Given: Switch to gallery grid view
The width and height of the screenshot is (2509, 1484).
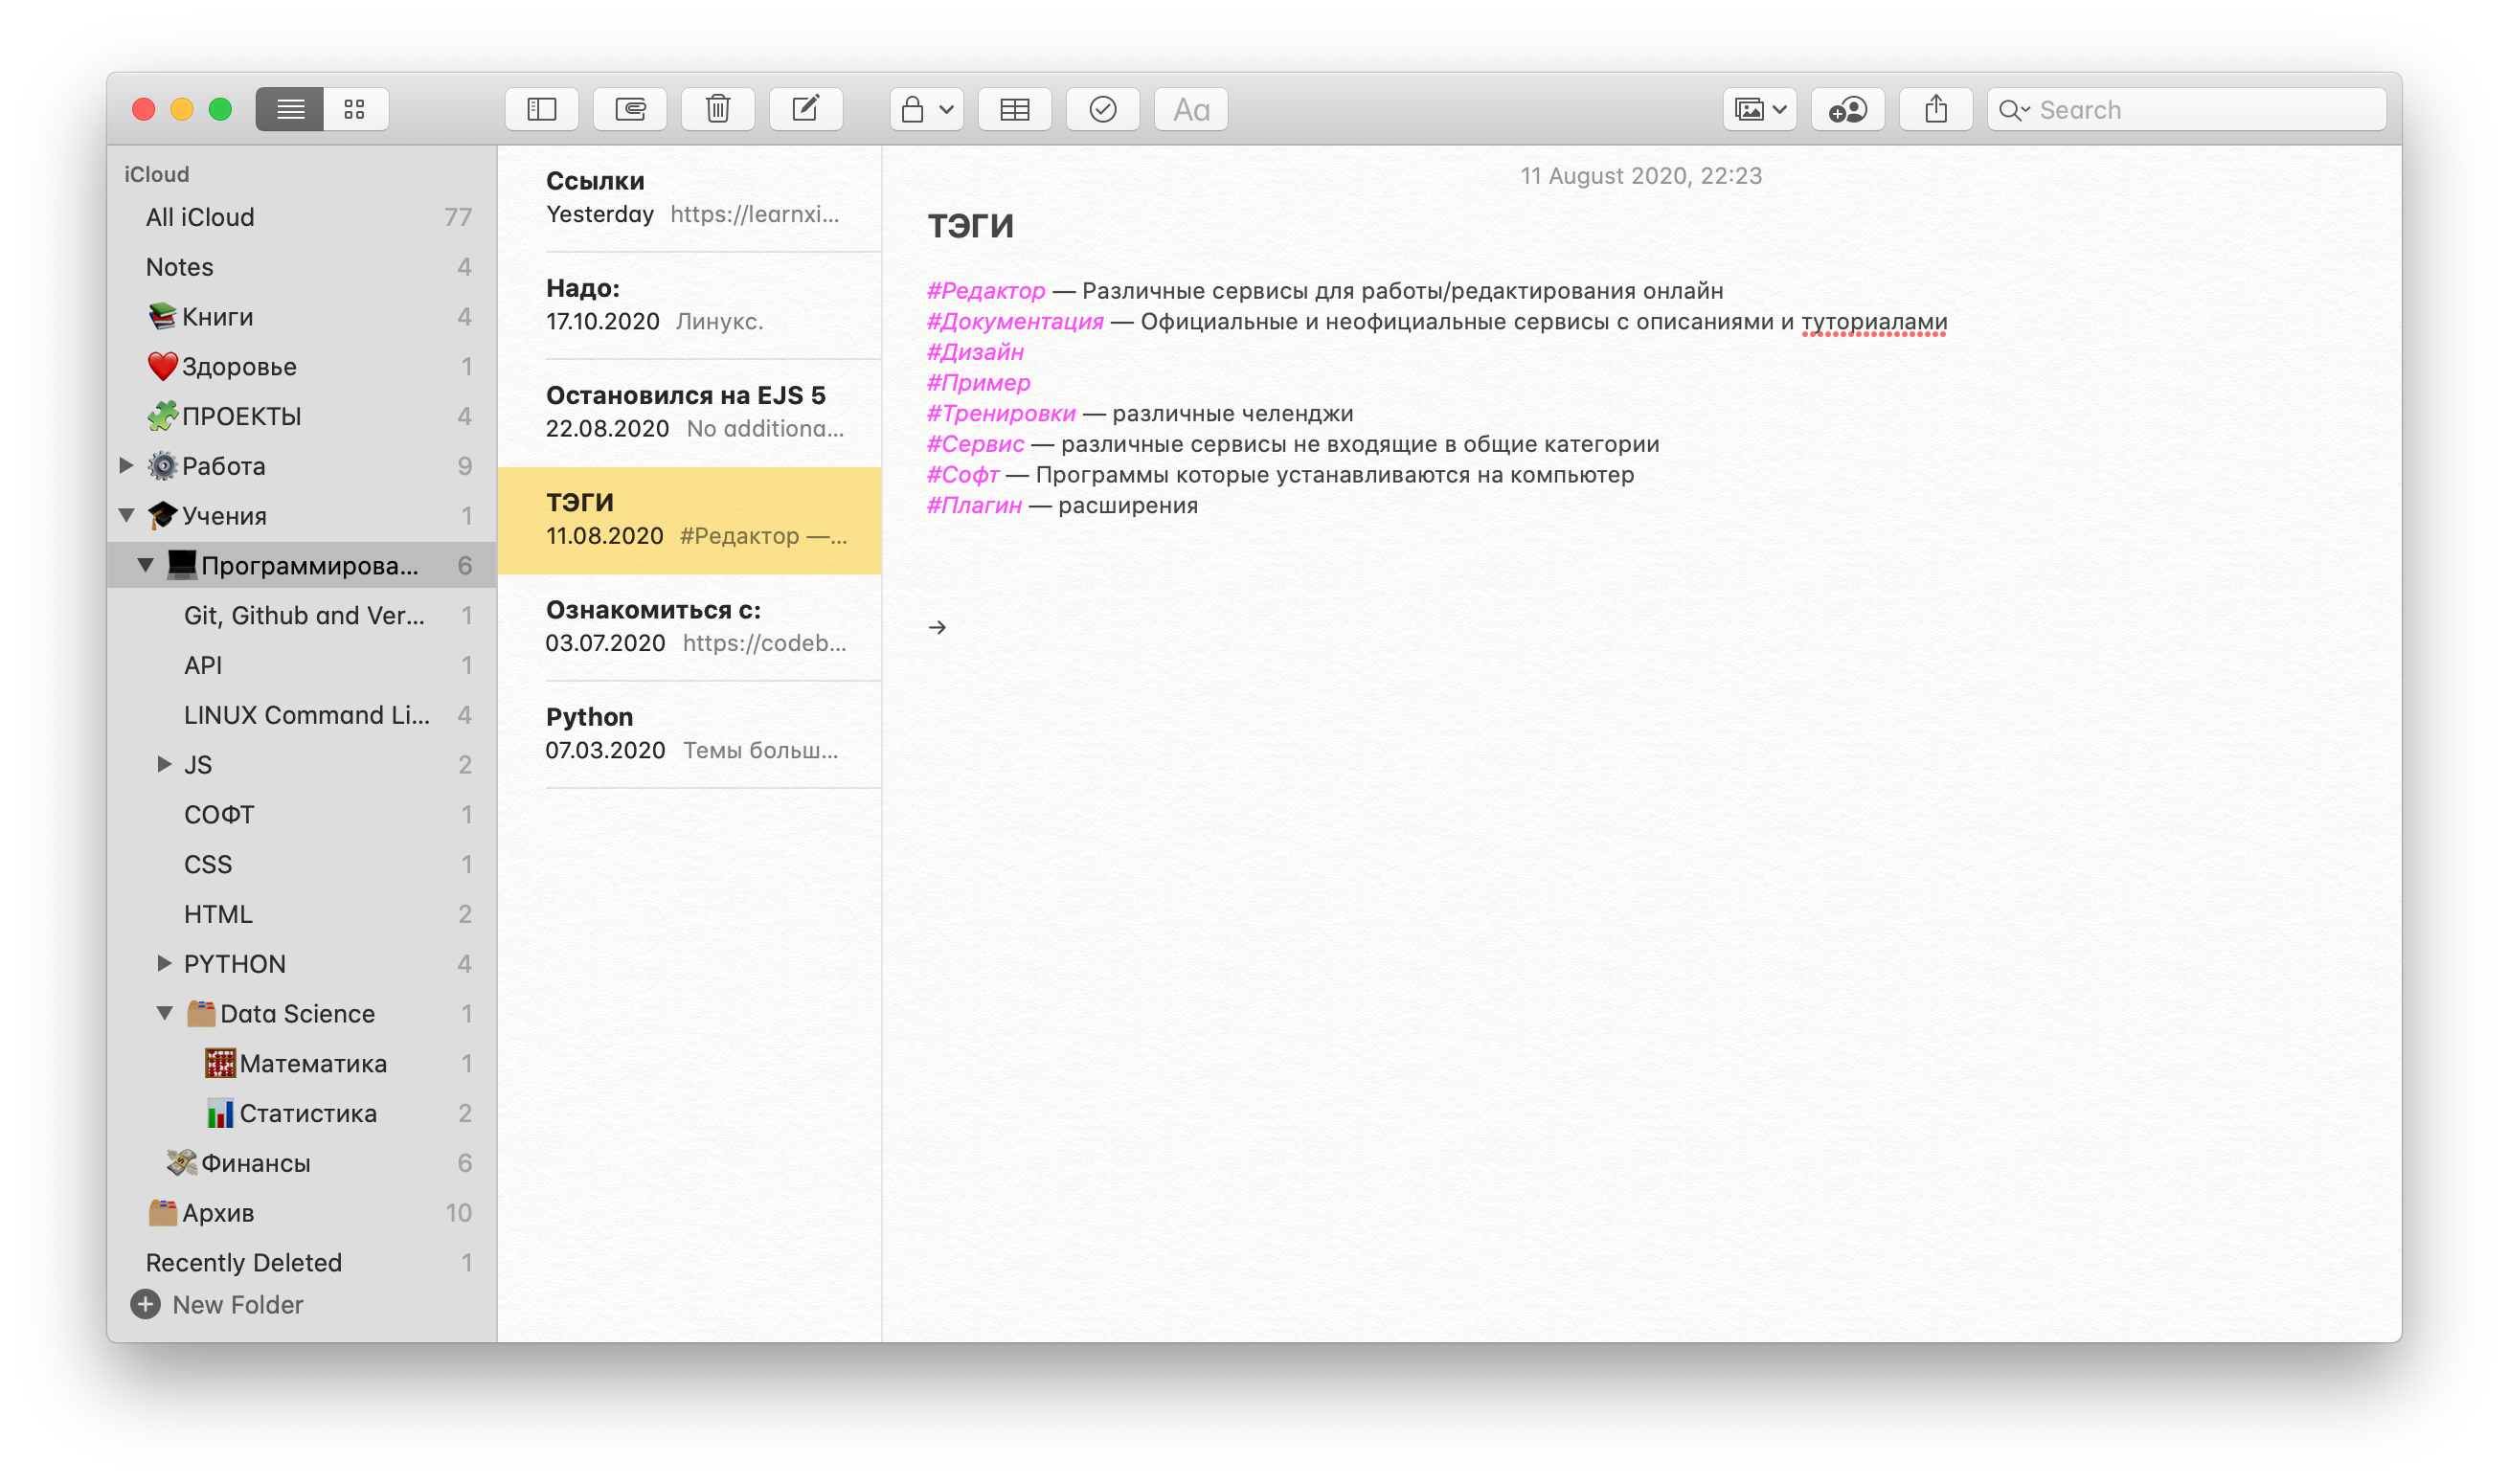Looking at the screenshot, I should click(355, 109).
